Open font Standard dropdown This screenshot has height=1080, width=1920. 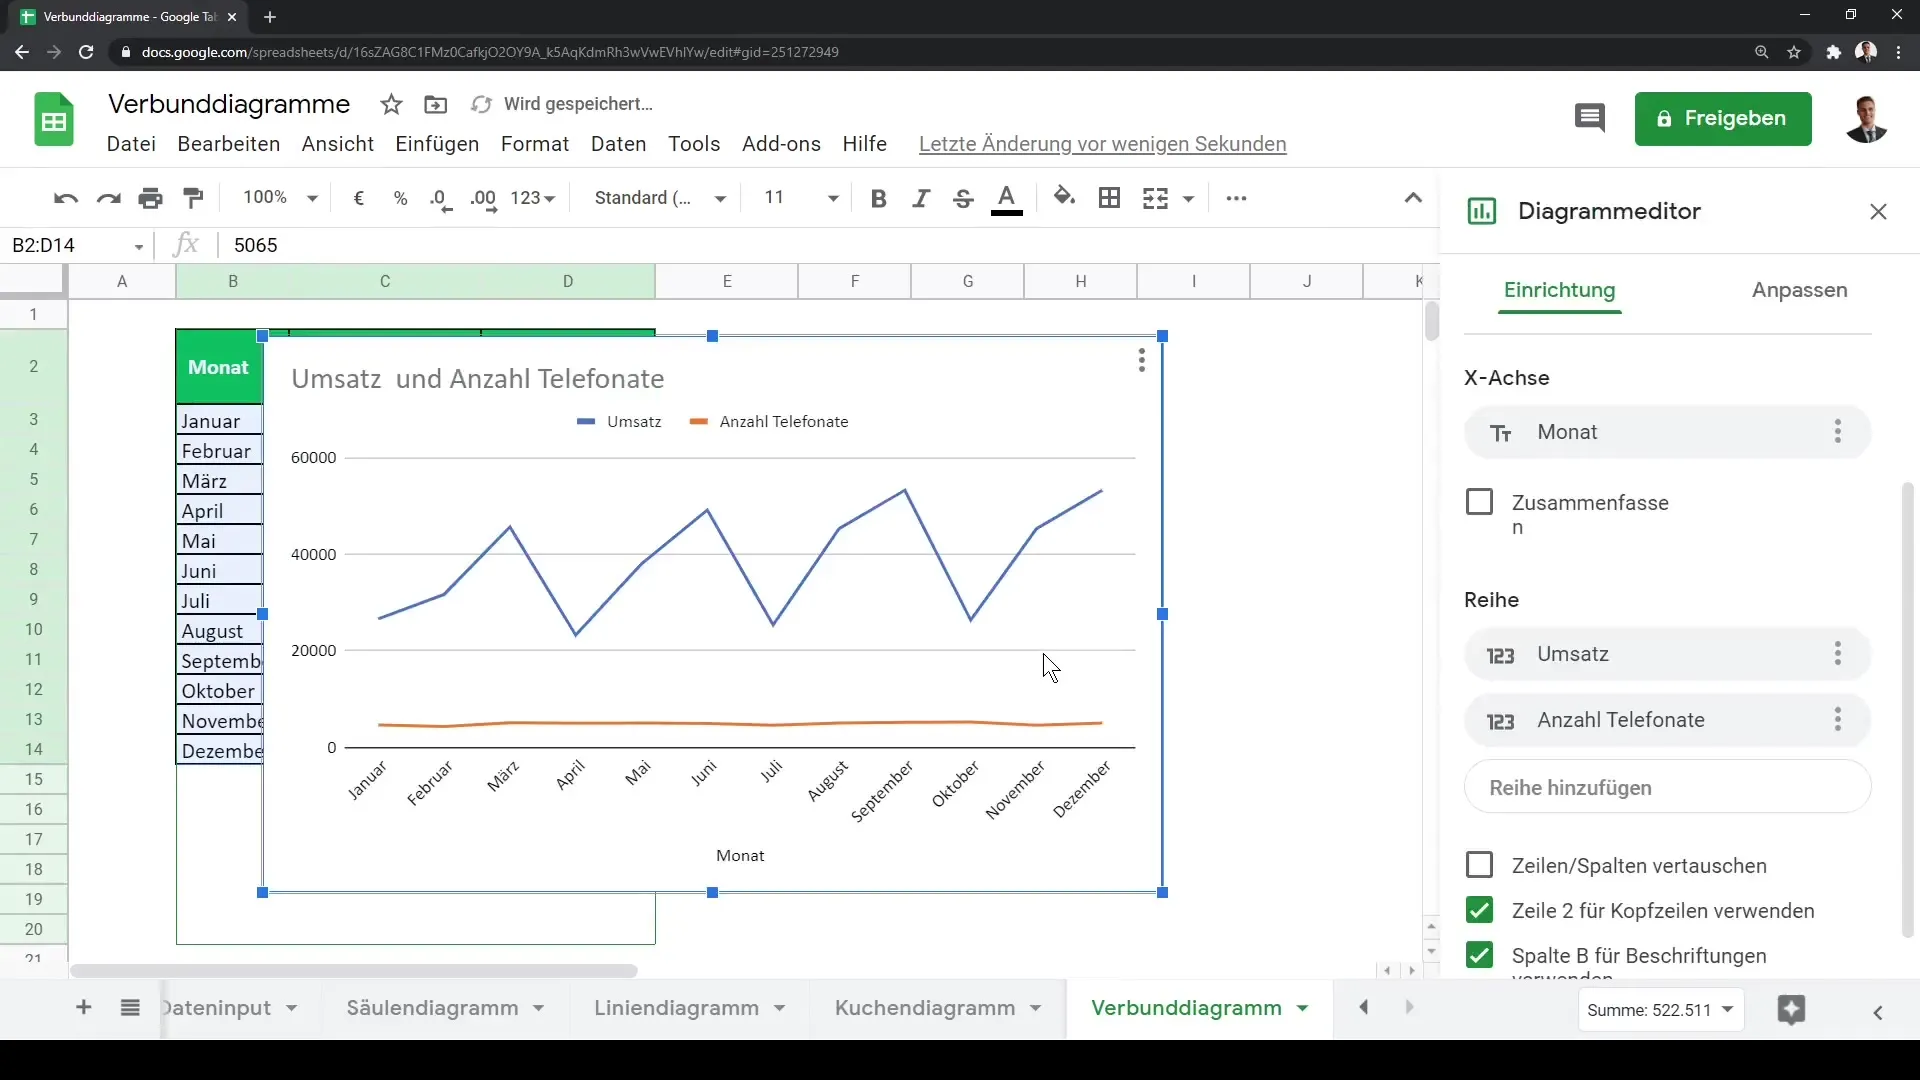pos(660,198)
